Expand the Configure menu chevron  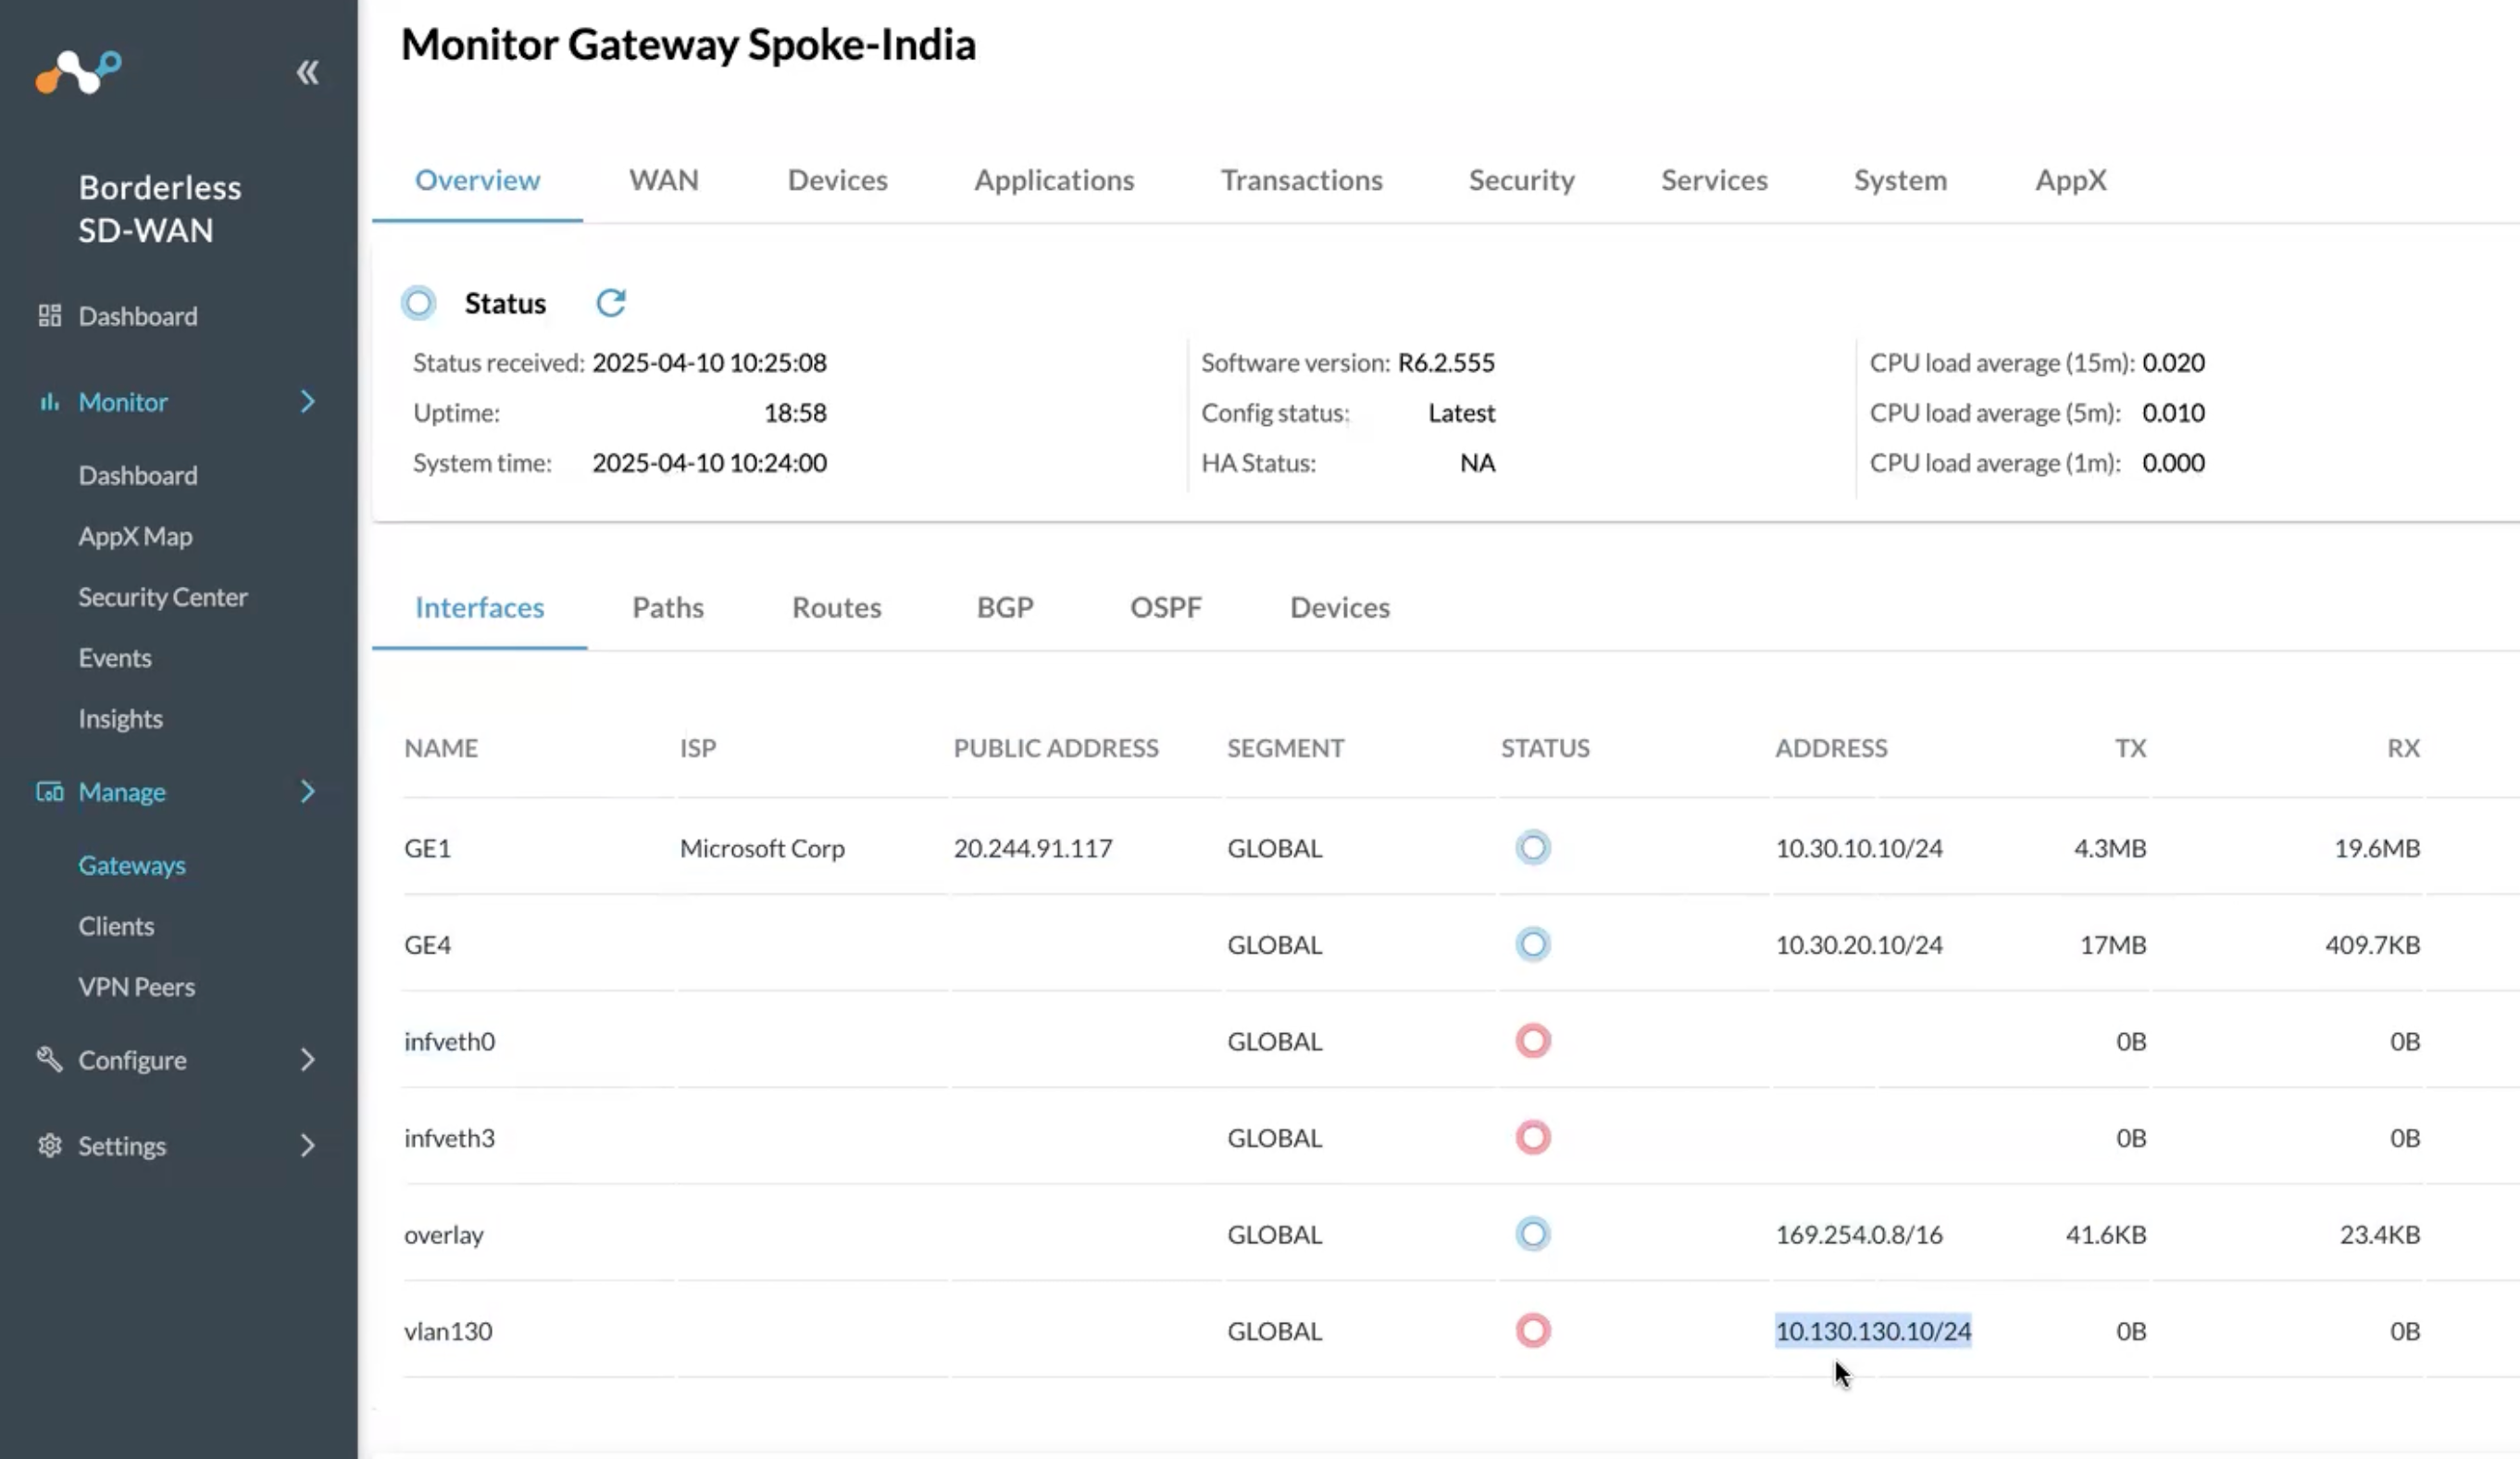tap(308, 1059)
